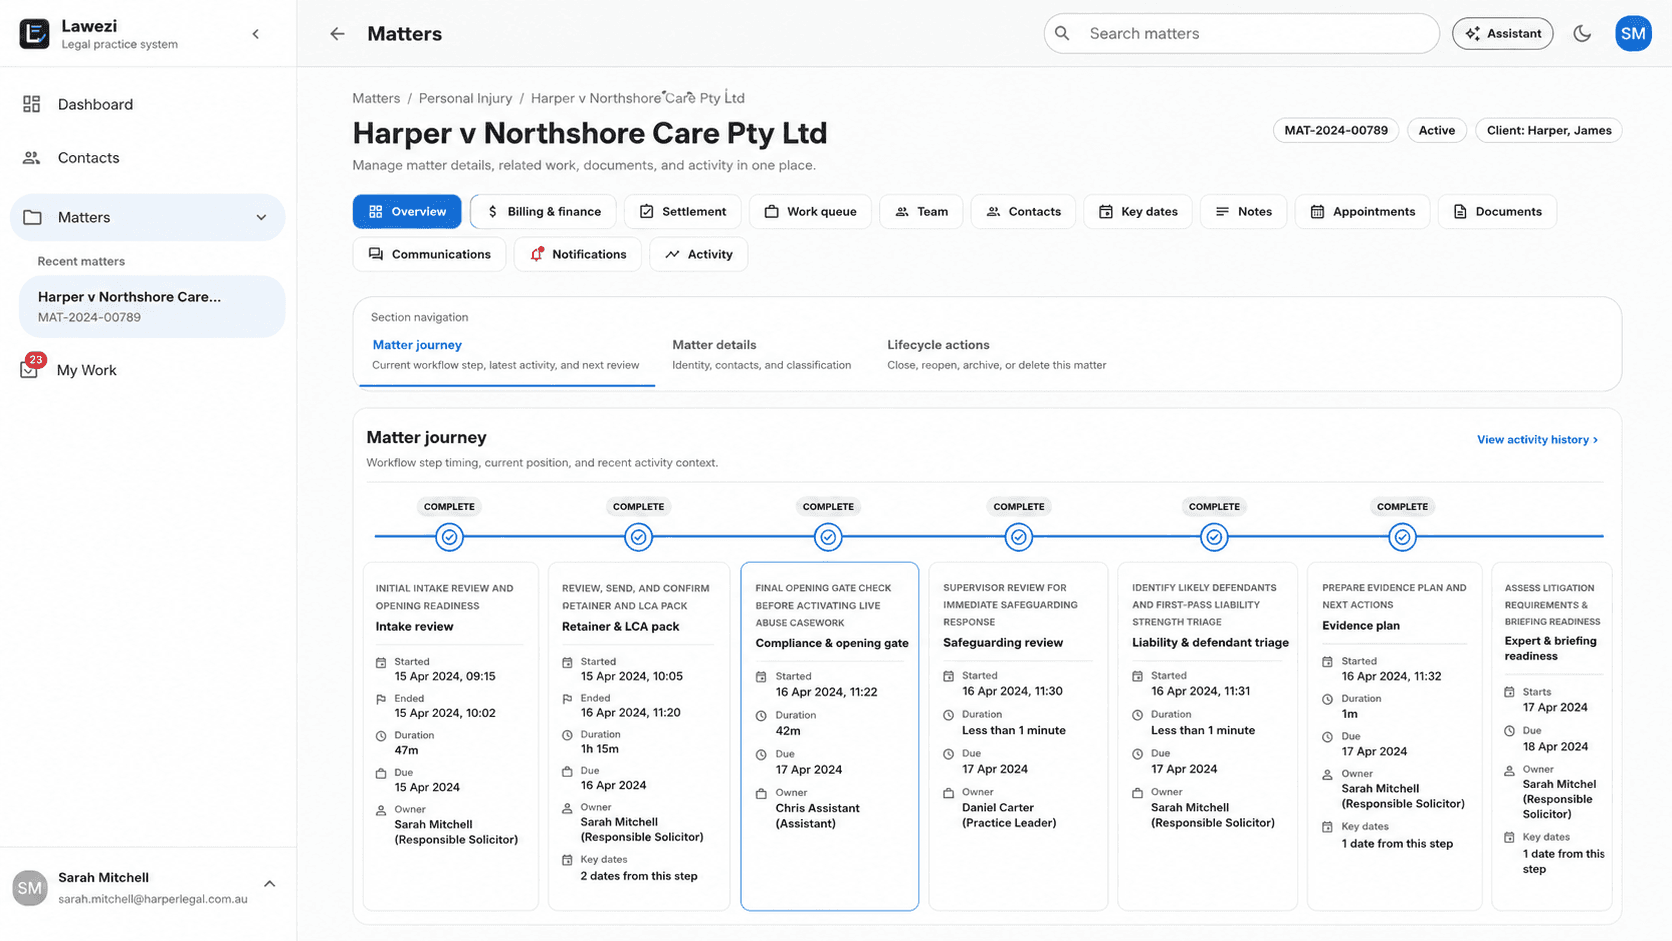The height and width of the screenshot is (941, 1672).
Task: Click the Settlement checkbox icon
Action: point(646,211)
